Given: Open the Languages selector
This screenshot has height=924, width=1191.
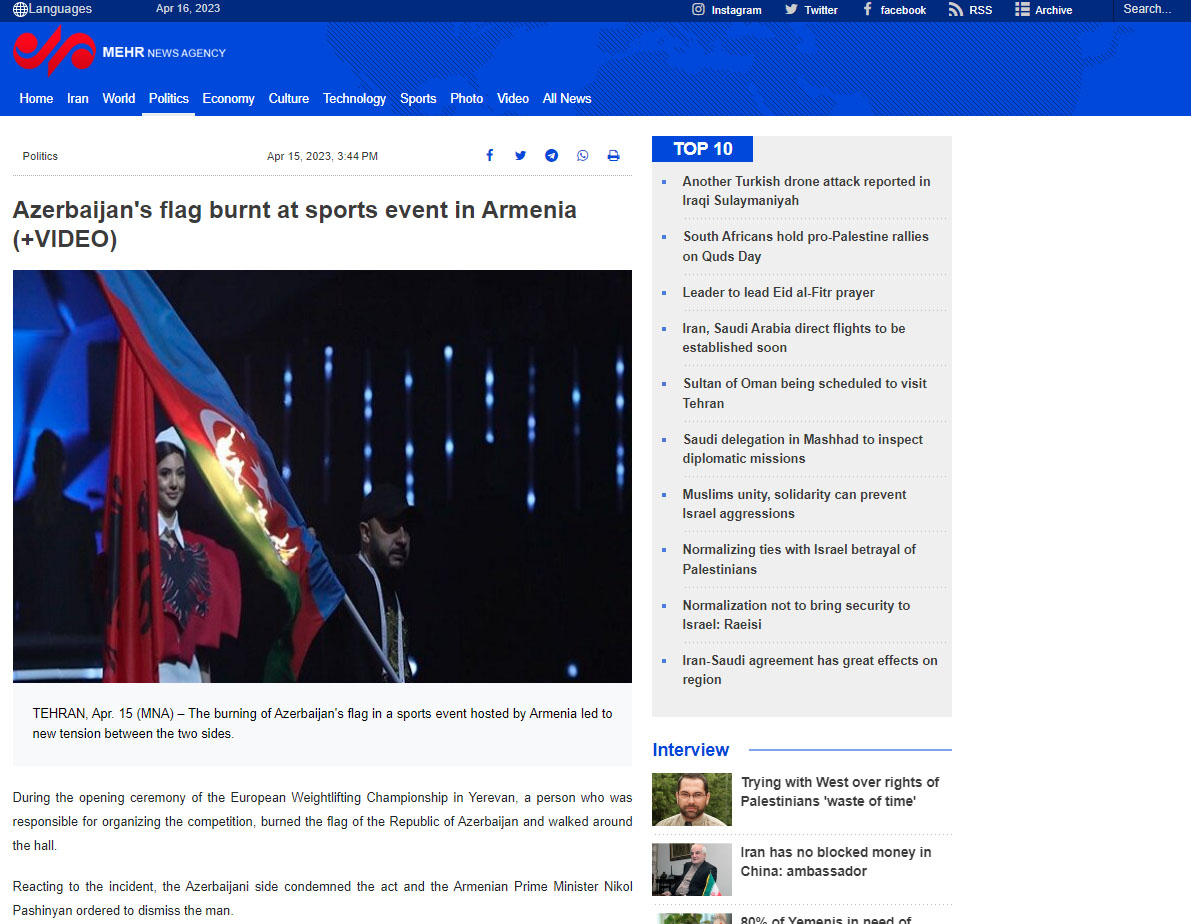Looking at the screenshot, I should pos(52,9).
